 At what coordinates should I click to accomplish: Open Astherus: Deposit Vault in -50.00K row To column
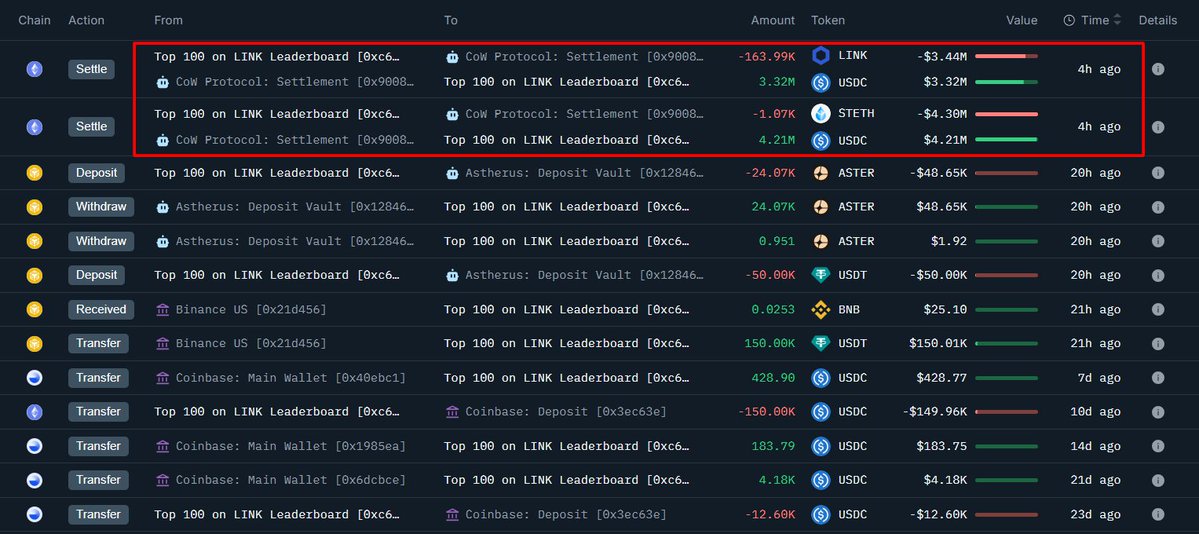pos(585,275)
